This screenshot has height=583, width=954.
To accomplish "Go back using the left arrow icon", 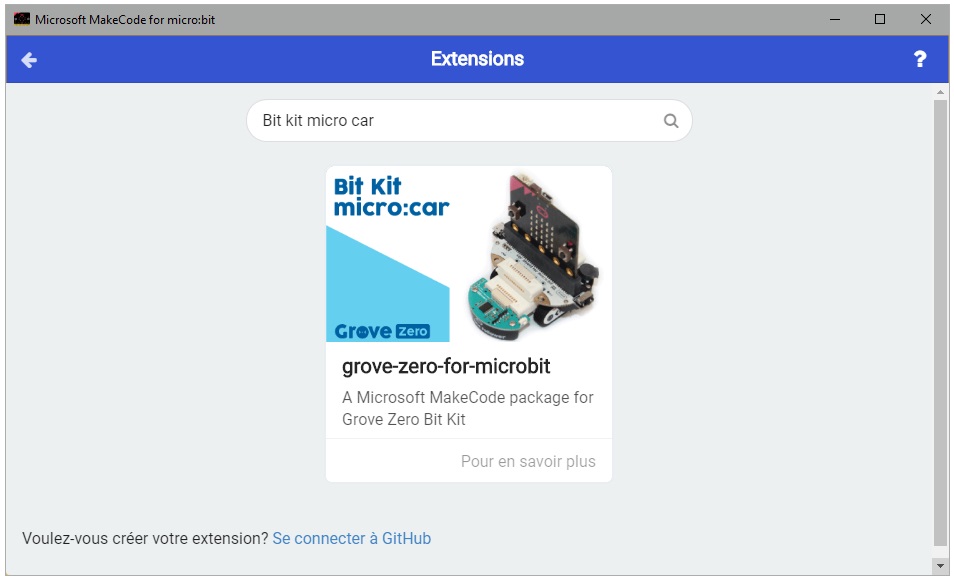I will (29, 60).
